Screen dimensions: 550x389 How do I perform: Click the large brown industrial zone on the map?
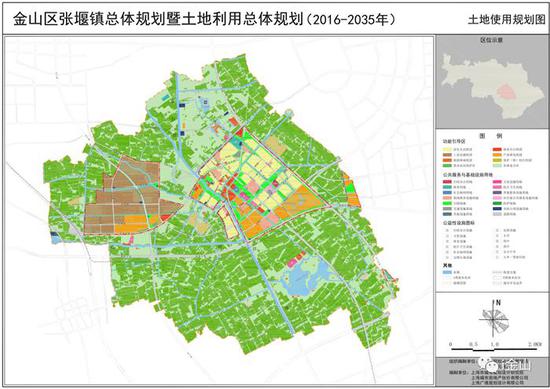pos(130,196)
